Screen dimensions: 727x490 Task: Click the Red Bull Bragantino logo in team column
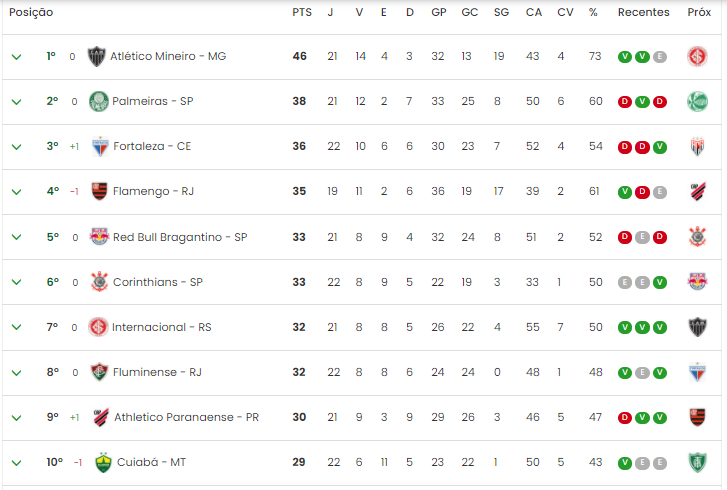click(x=99, y=236)
